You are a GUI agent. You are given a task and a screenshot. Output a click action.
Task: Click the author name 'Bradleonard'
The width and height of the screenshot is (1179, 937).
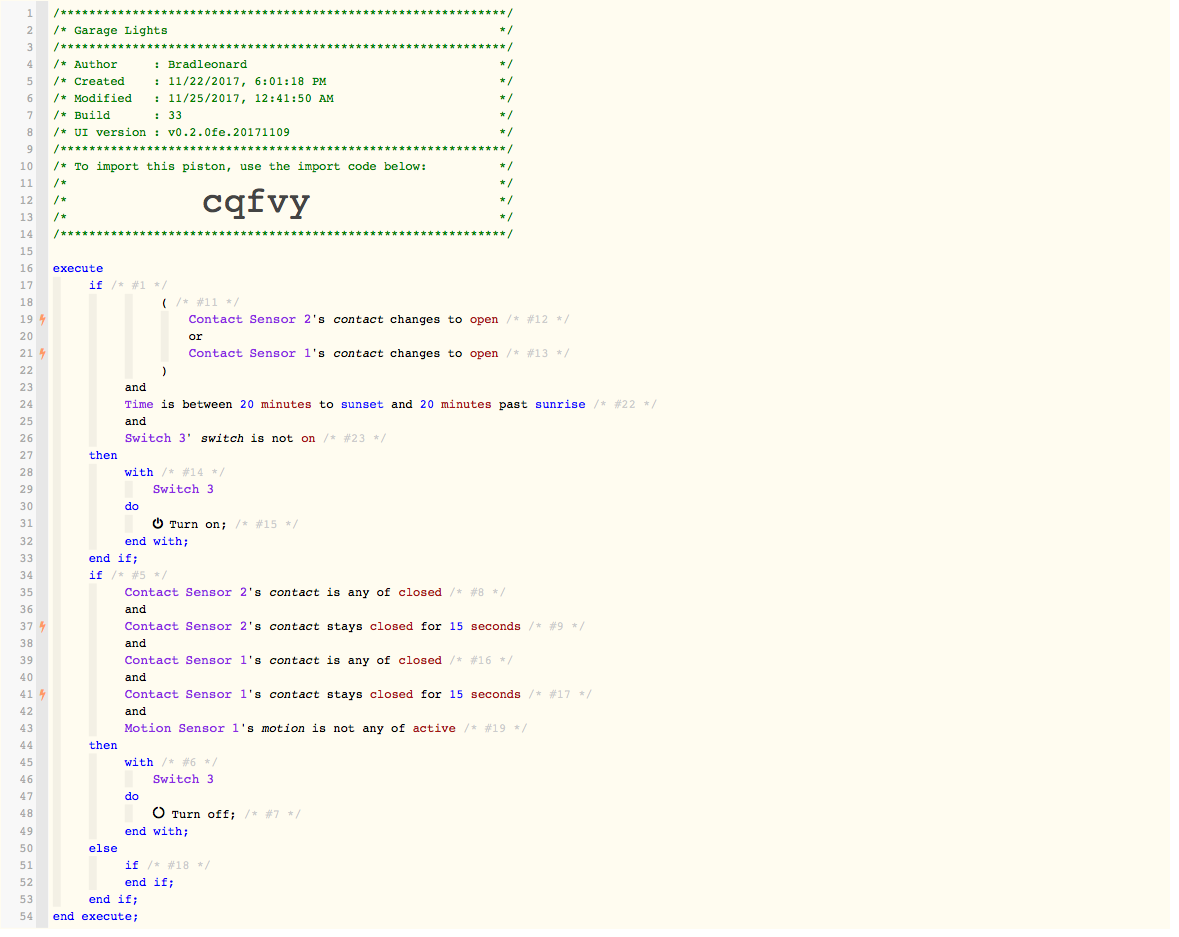coord(208,65)
